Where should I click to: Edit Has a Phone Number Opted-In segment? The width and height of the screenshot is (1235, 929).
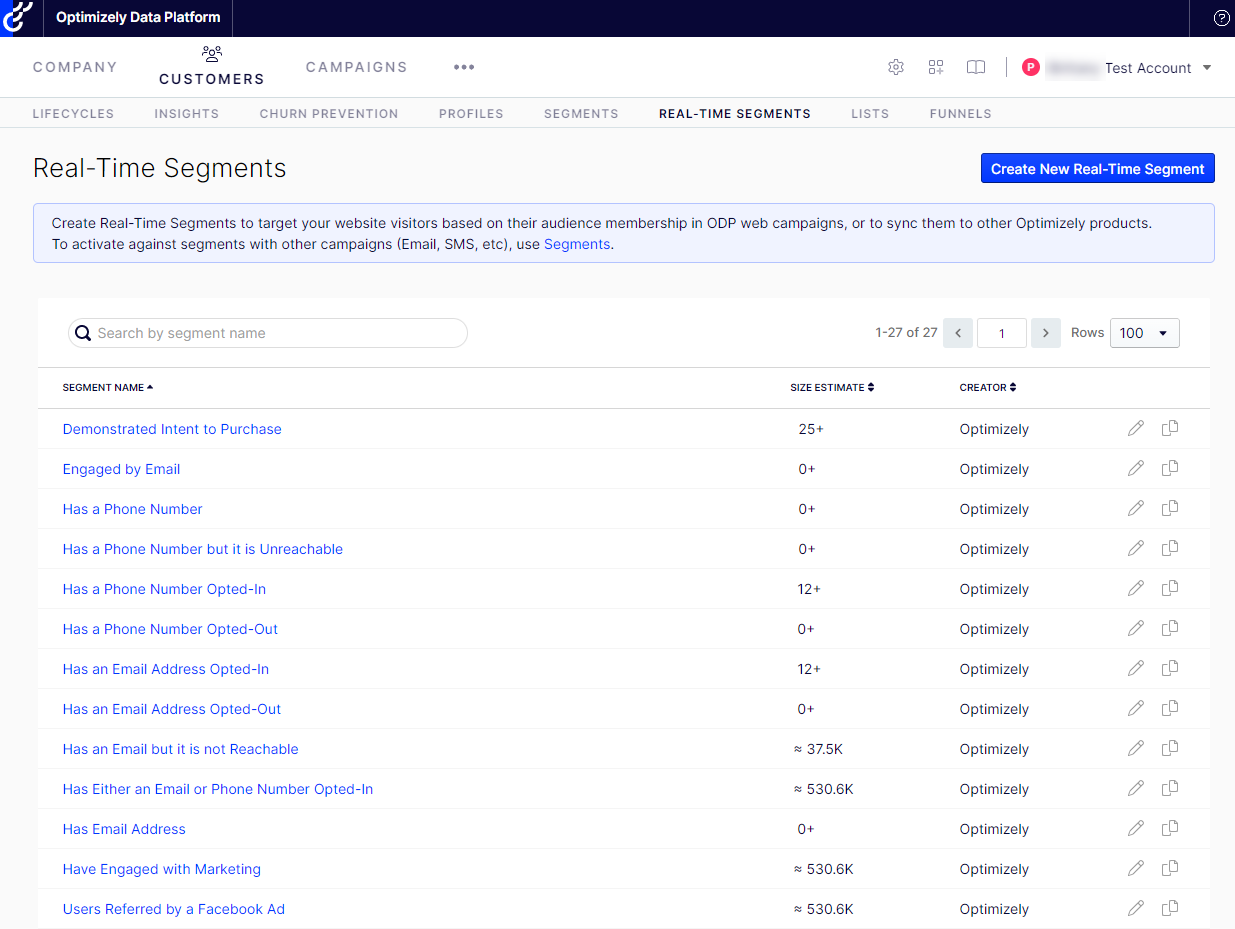1135,589
